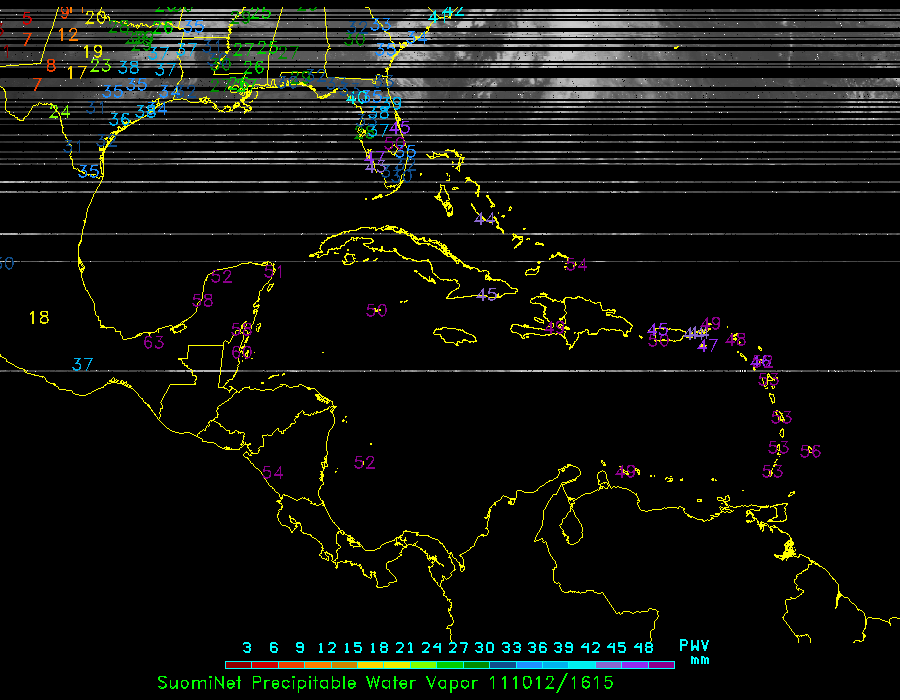Select the 45 reading over eastern Cuba
900x700 pixels.
(x=487, y=294)
